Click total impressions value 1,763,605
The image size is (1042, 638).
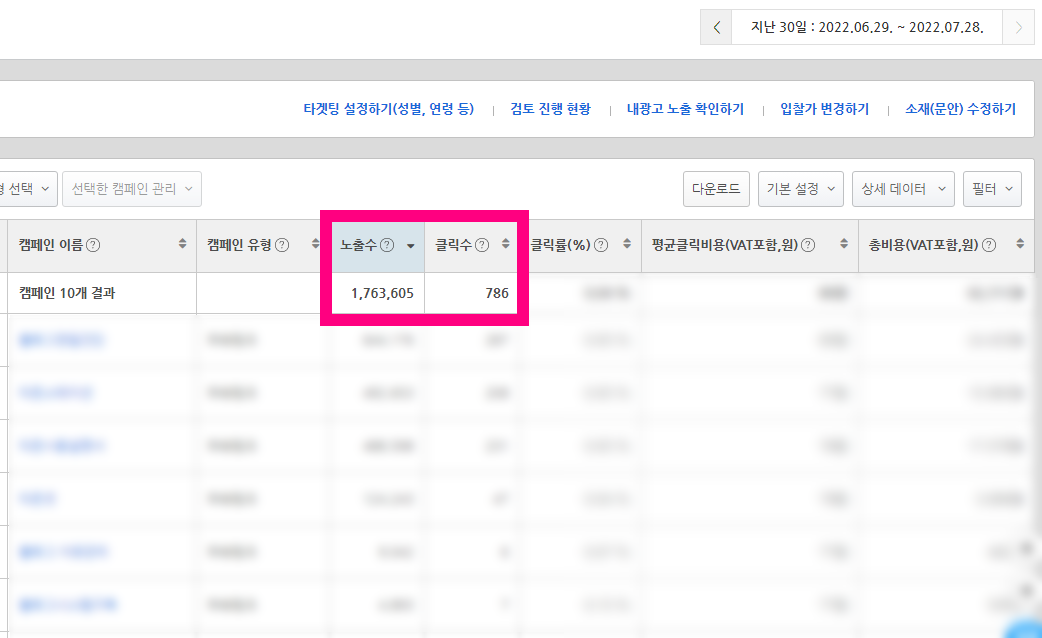click(382, 293)
